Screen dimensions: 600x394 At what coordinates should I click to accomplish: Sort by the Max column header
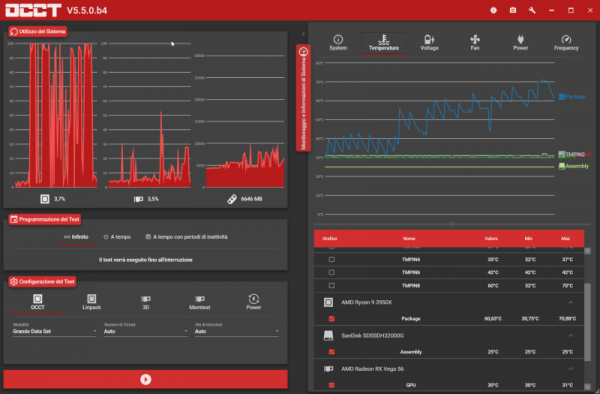[x=566, y=238]
